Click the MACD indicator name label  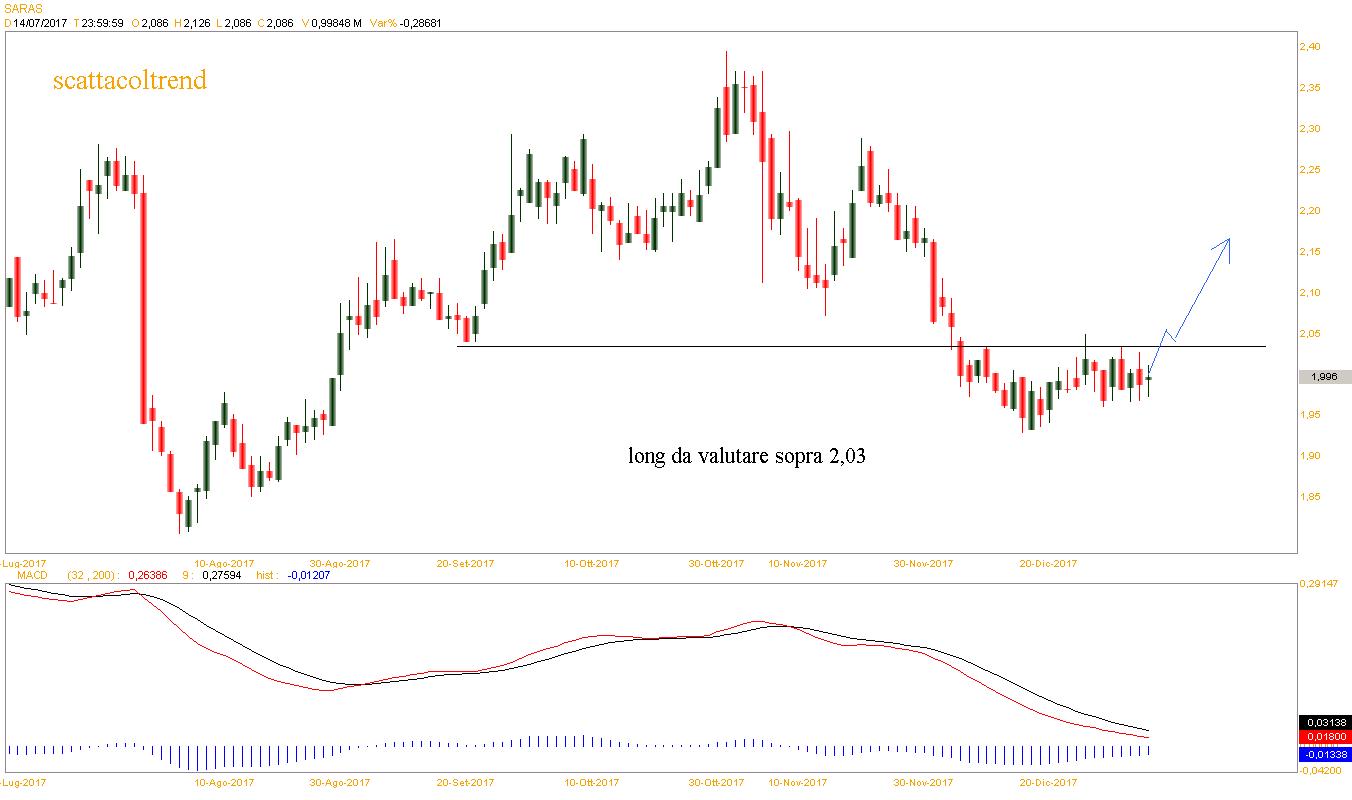pos(34,576)
